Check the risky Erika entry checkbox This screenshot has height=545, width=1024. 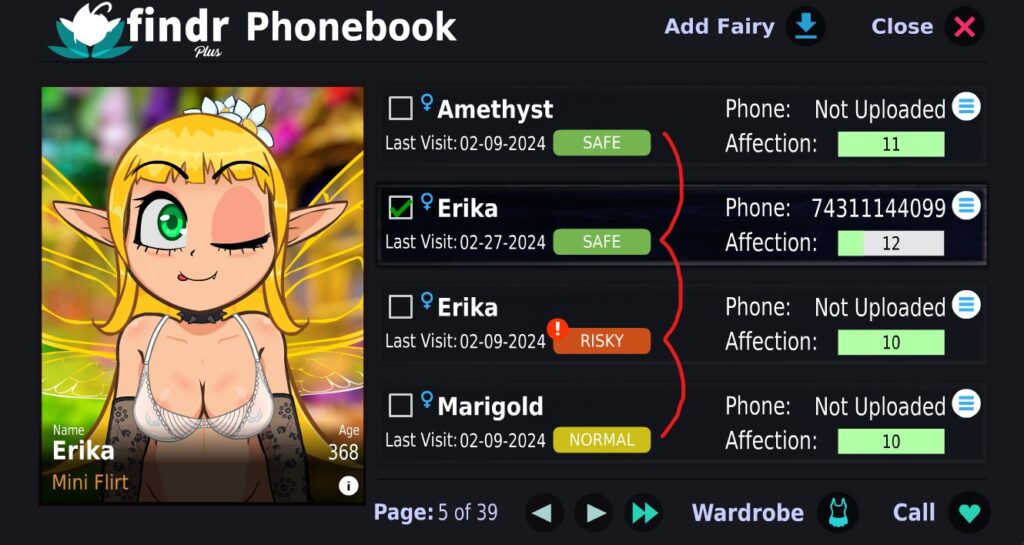[400, 306]
